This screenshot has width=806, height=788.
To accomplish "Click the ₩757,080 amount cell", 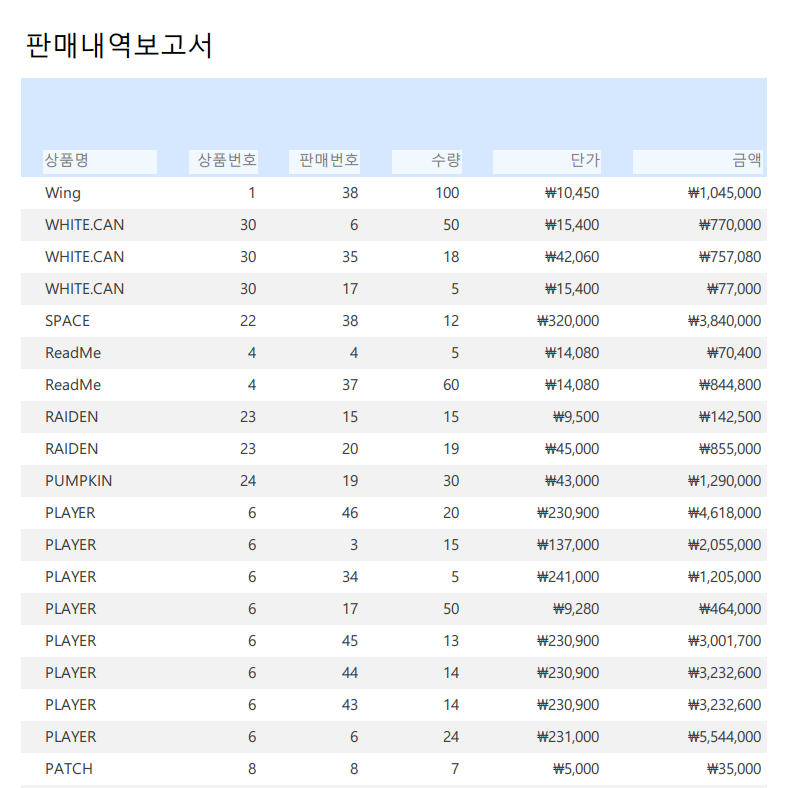I will point(730,257).
